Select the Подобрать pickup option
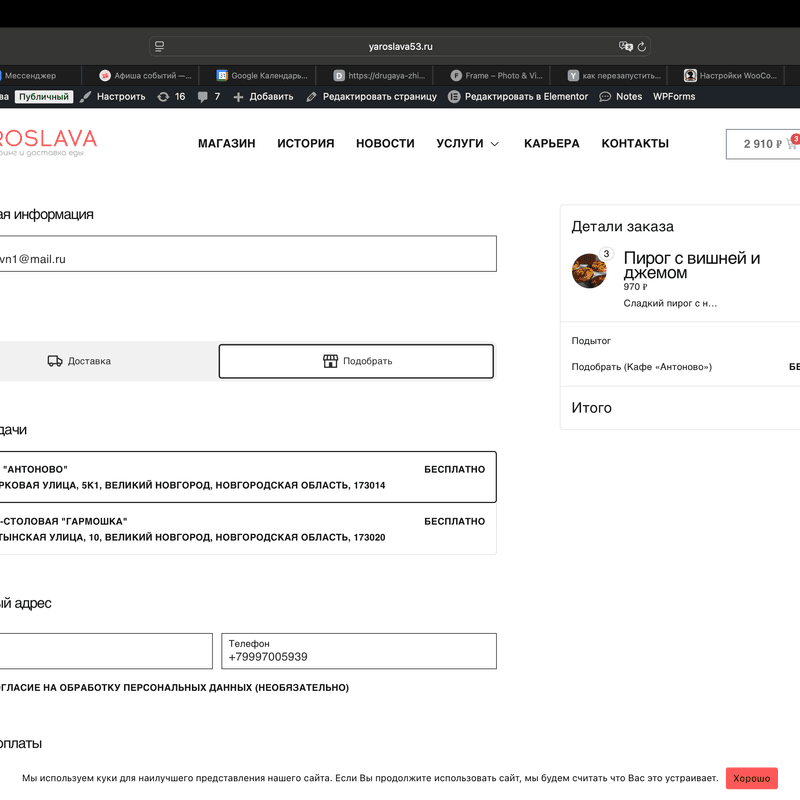 coord(356,361)
